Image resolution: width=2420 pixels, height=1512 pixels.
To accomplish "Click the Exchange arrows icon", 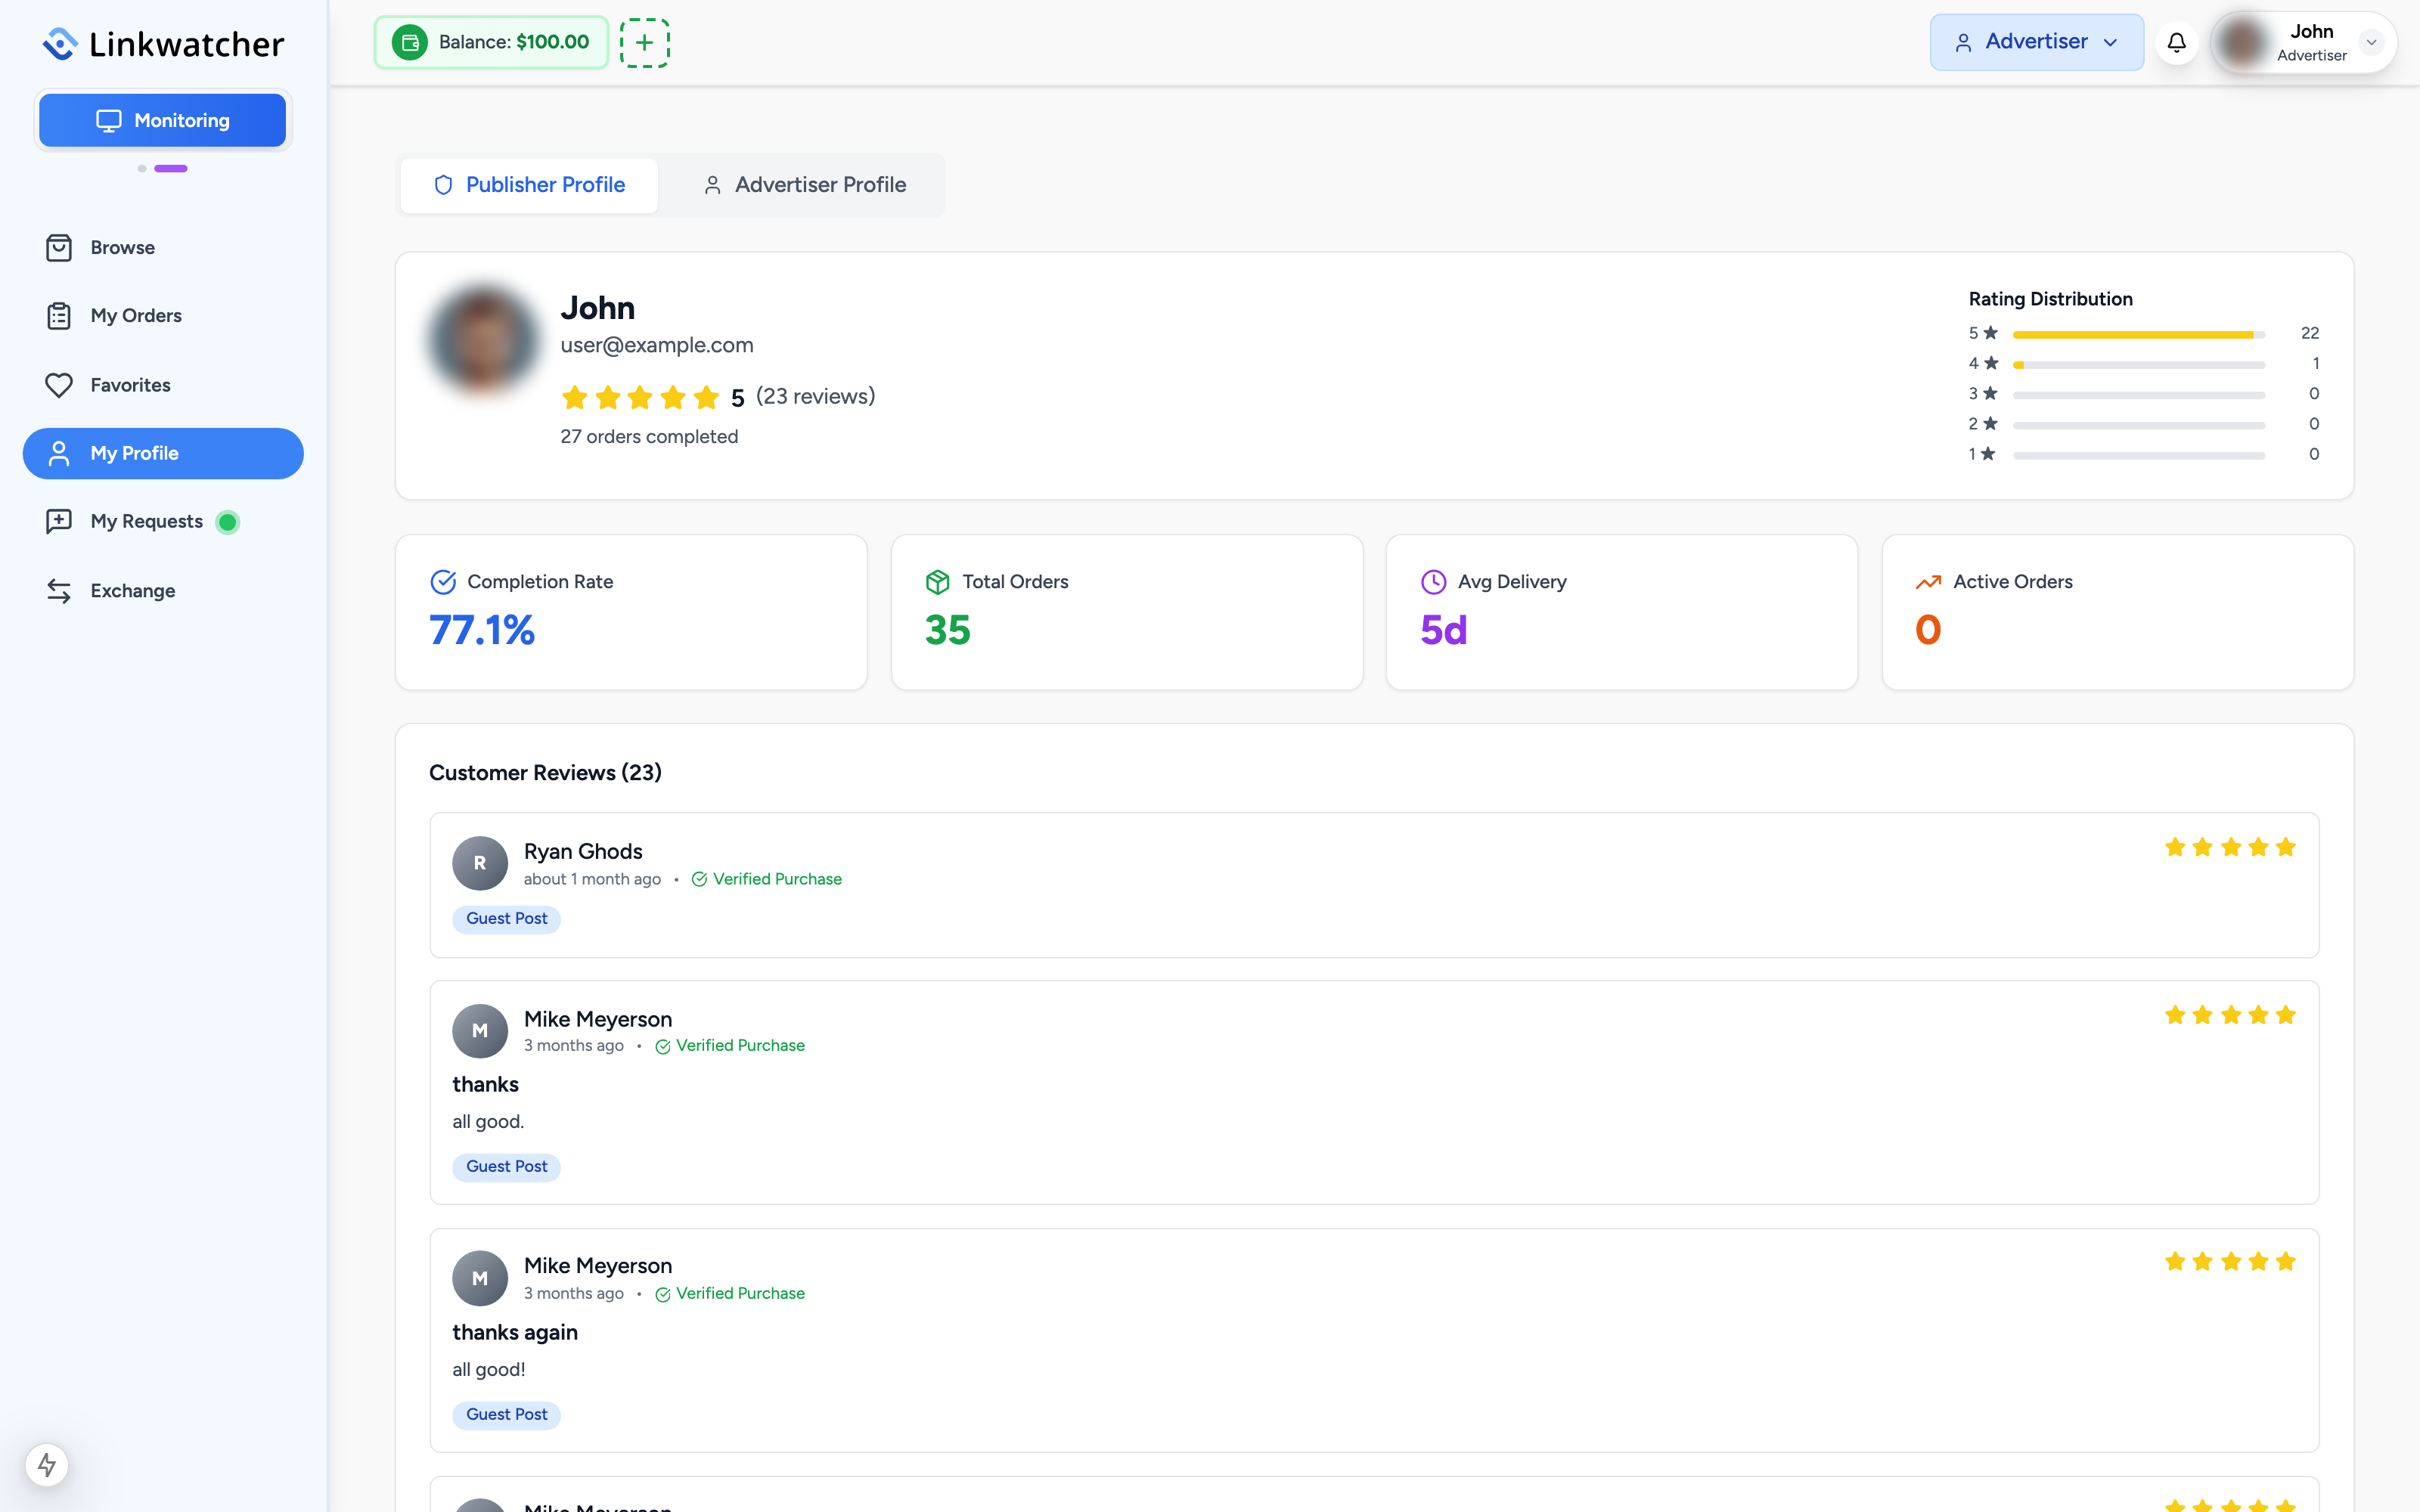I will pyautogui.click(x=59, y=591).
